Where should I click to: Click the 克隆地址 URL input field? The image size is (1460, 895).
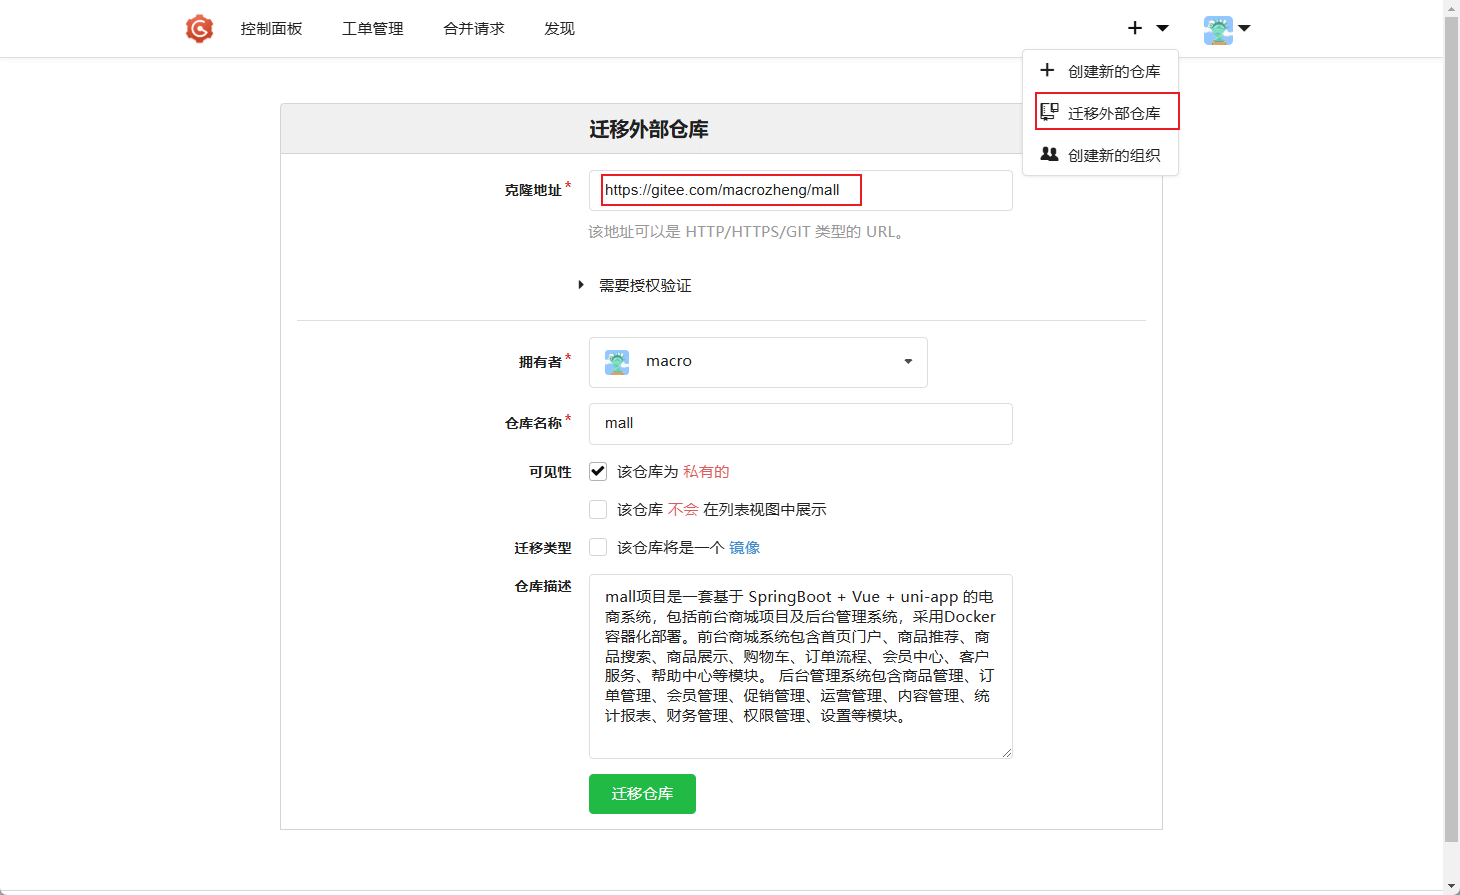pyautogui.click(x=800, y=190)
